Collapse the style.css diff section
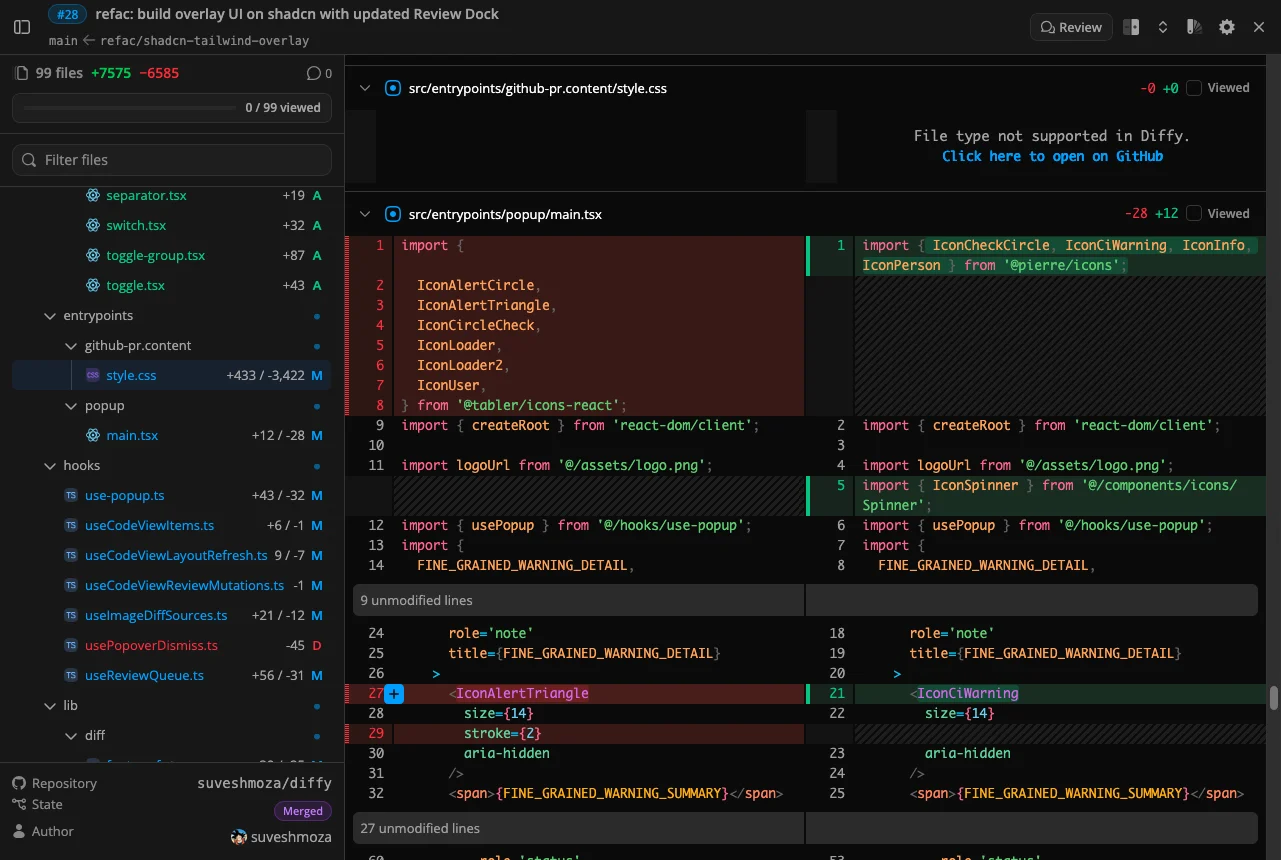This screenshot has height=860, width=1281. (365, 88)
